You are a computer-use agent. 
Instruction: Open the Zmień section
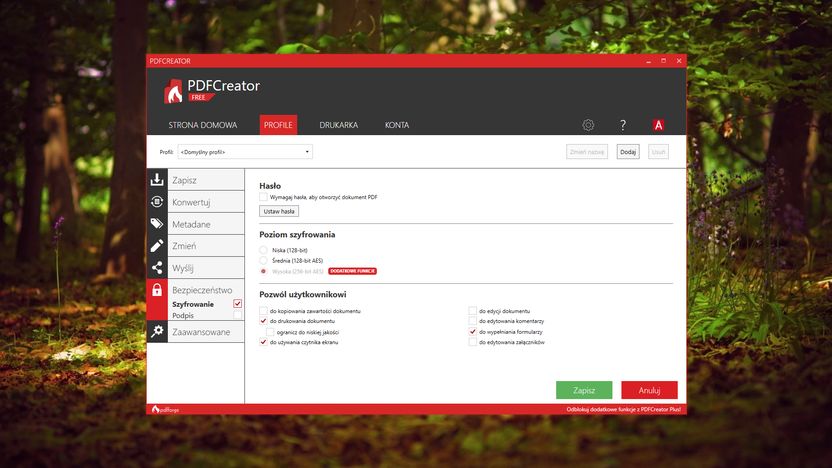pyautogui.click(x=206, y=246)
